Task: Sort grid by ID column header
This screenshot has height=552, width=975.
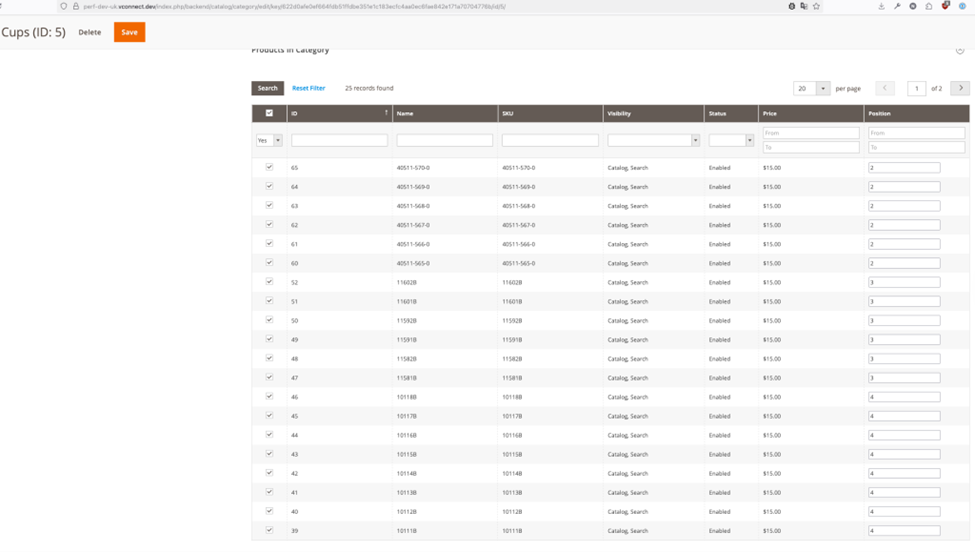Action: 340,113
